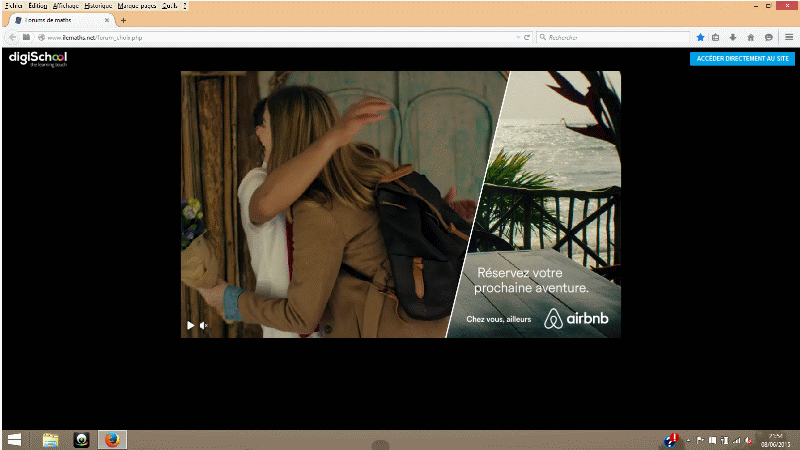The width and height of the screenshot is (800, 450).
Task: Click 'Accéder directement au site' button
Action: pos(742,59)
